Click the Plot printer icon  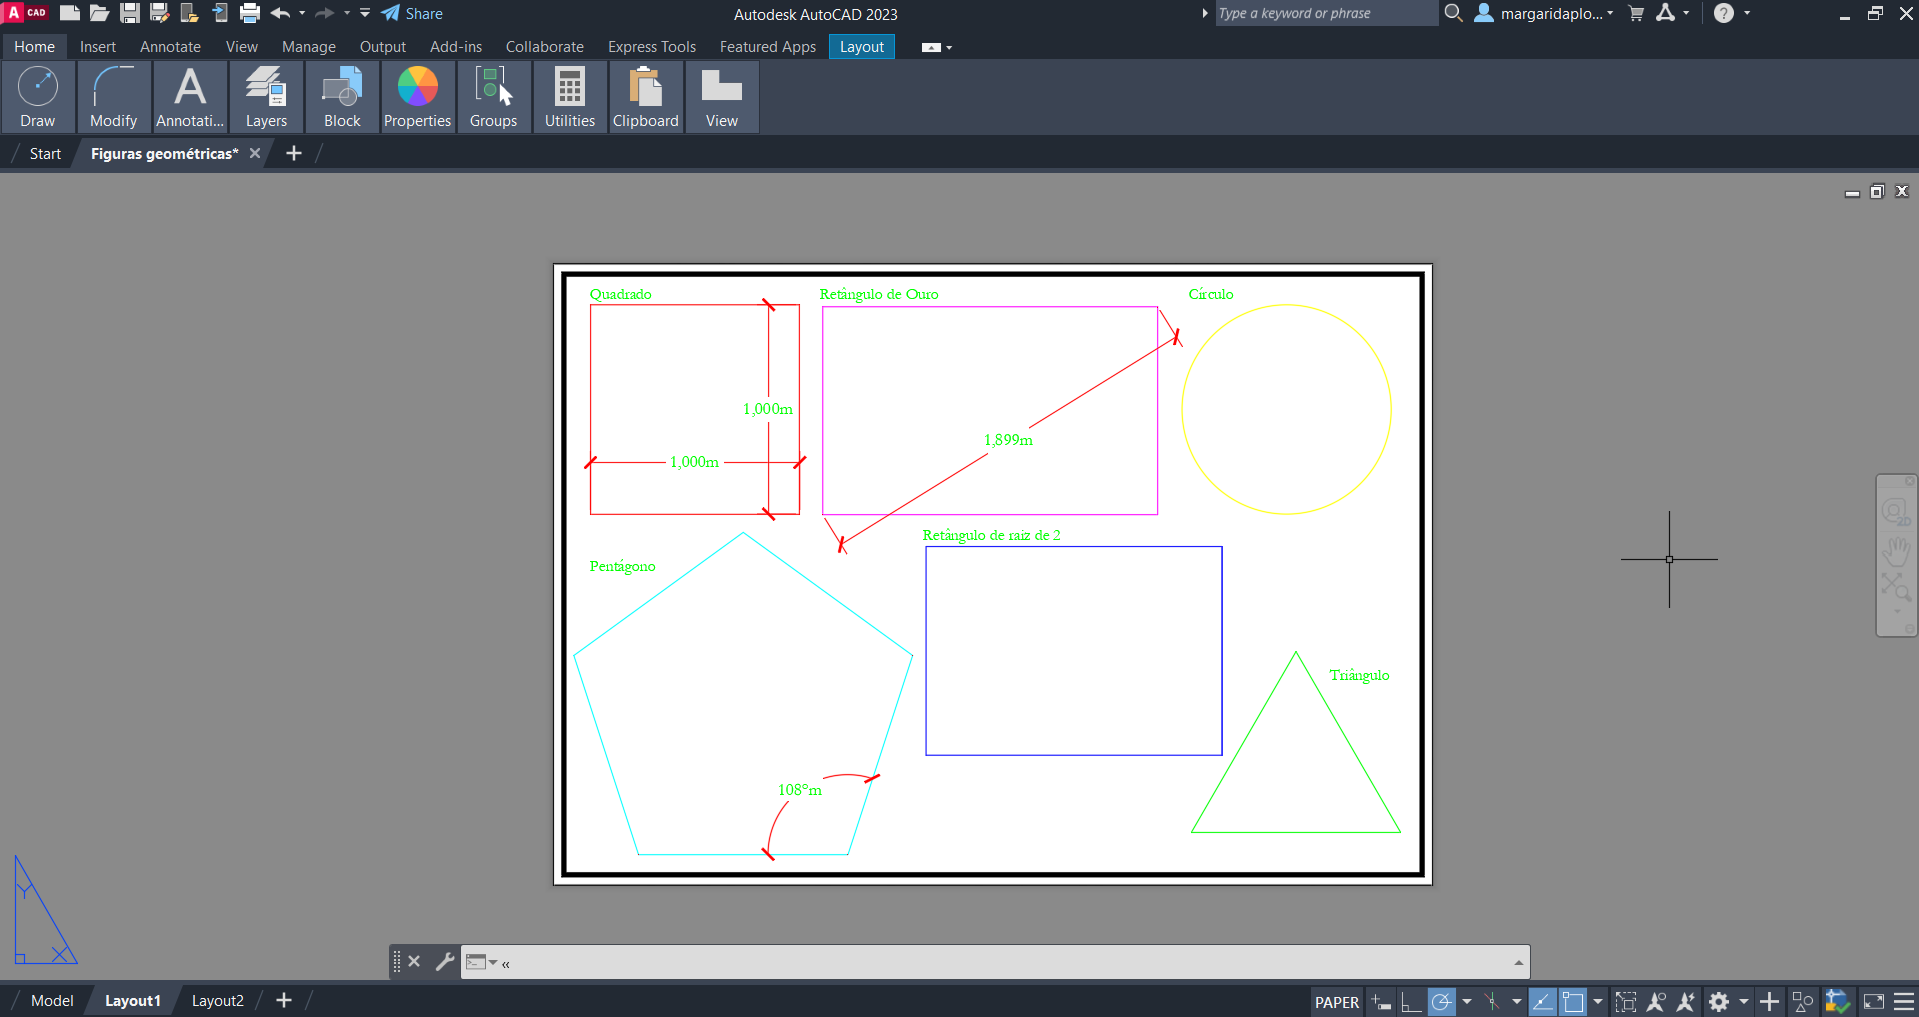click(250, 14)
